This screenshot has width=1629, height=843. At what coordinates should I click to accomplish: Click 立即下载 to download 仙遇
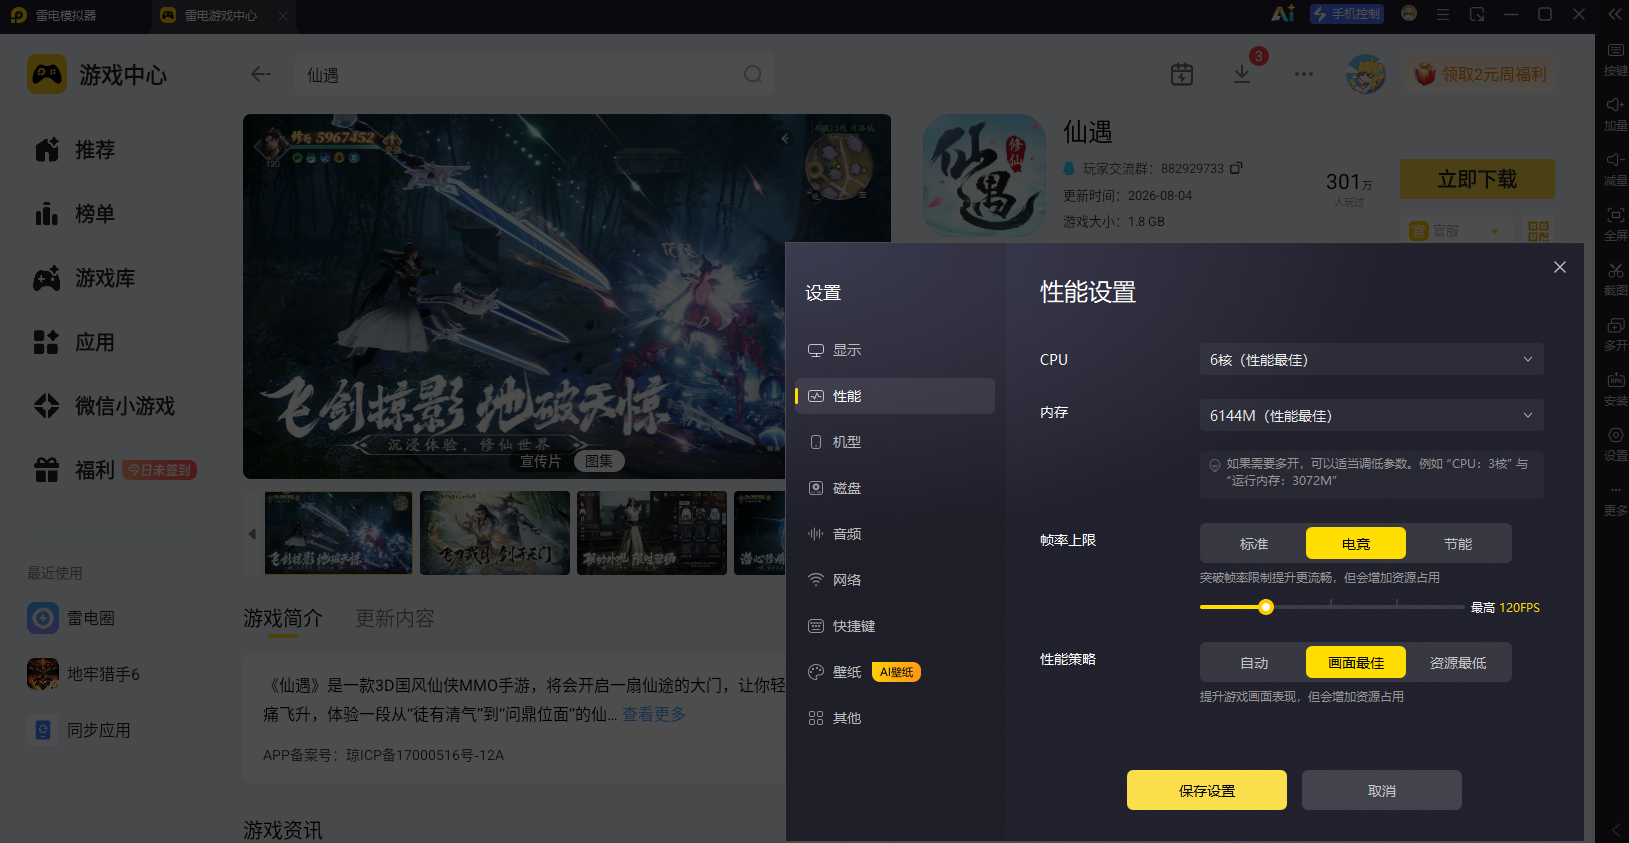pyautogui.click(x=1477, y=179)
